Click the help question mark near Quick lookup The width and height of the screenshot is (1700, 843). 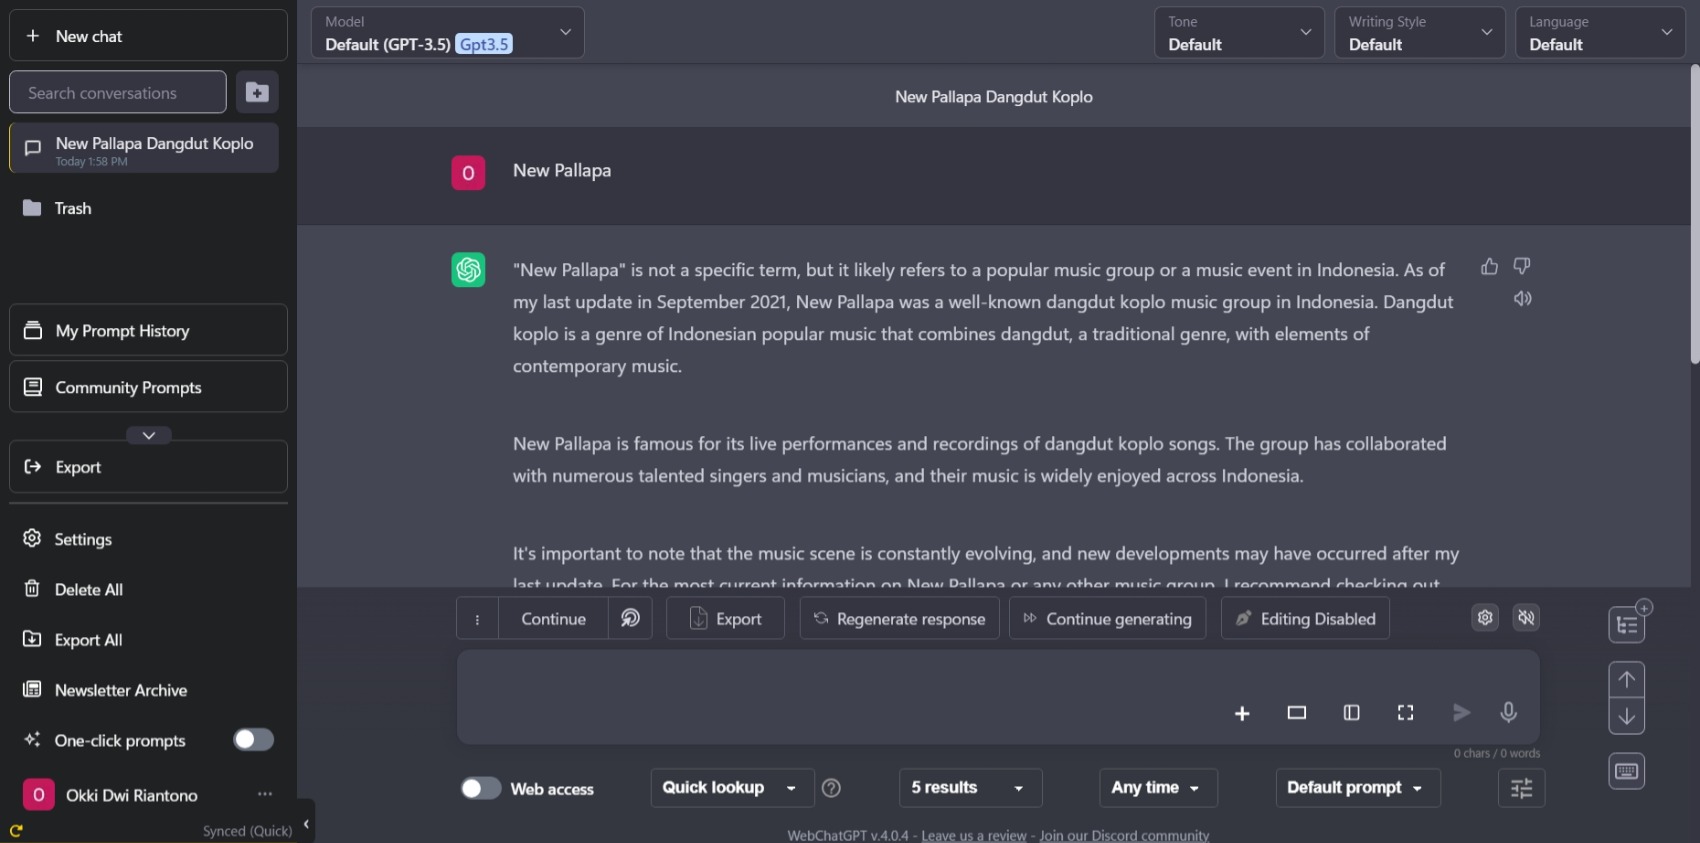click(x=831, y=788)
